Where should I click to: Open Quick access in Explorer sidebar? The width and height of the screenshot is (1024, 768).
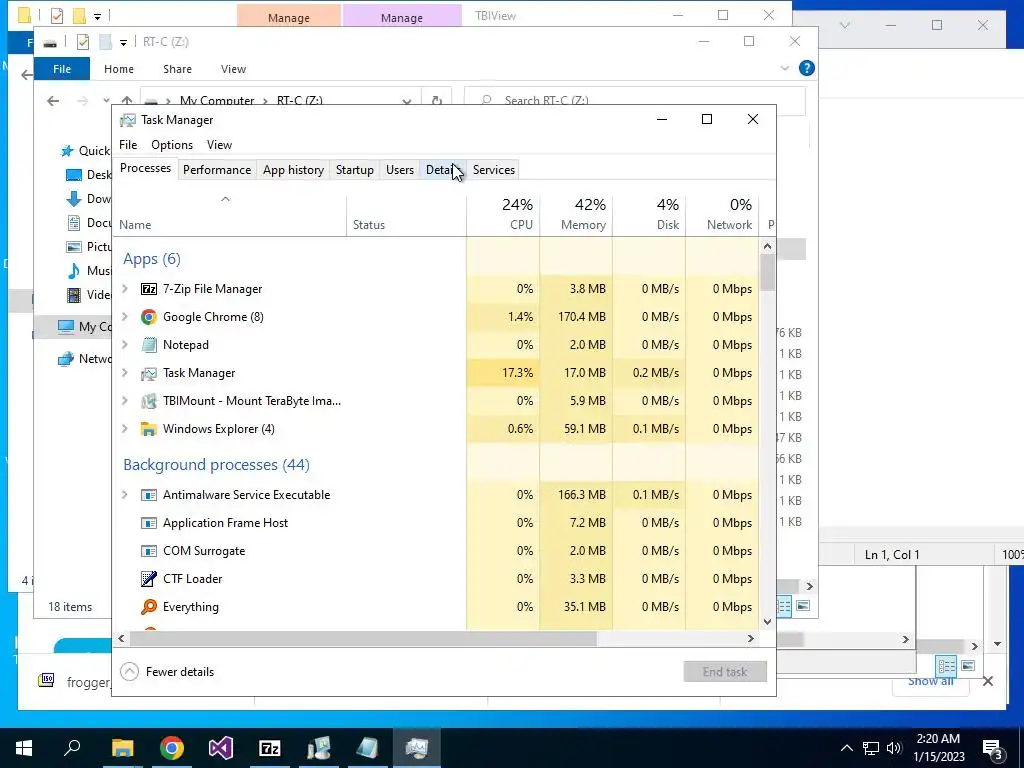click(x=85, y=151)
